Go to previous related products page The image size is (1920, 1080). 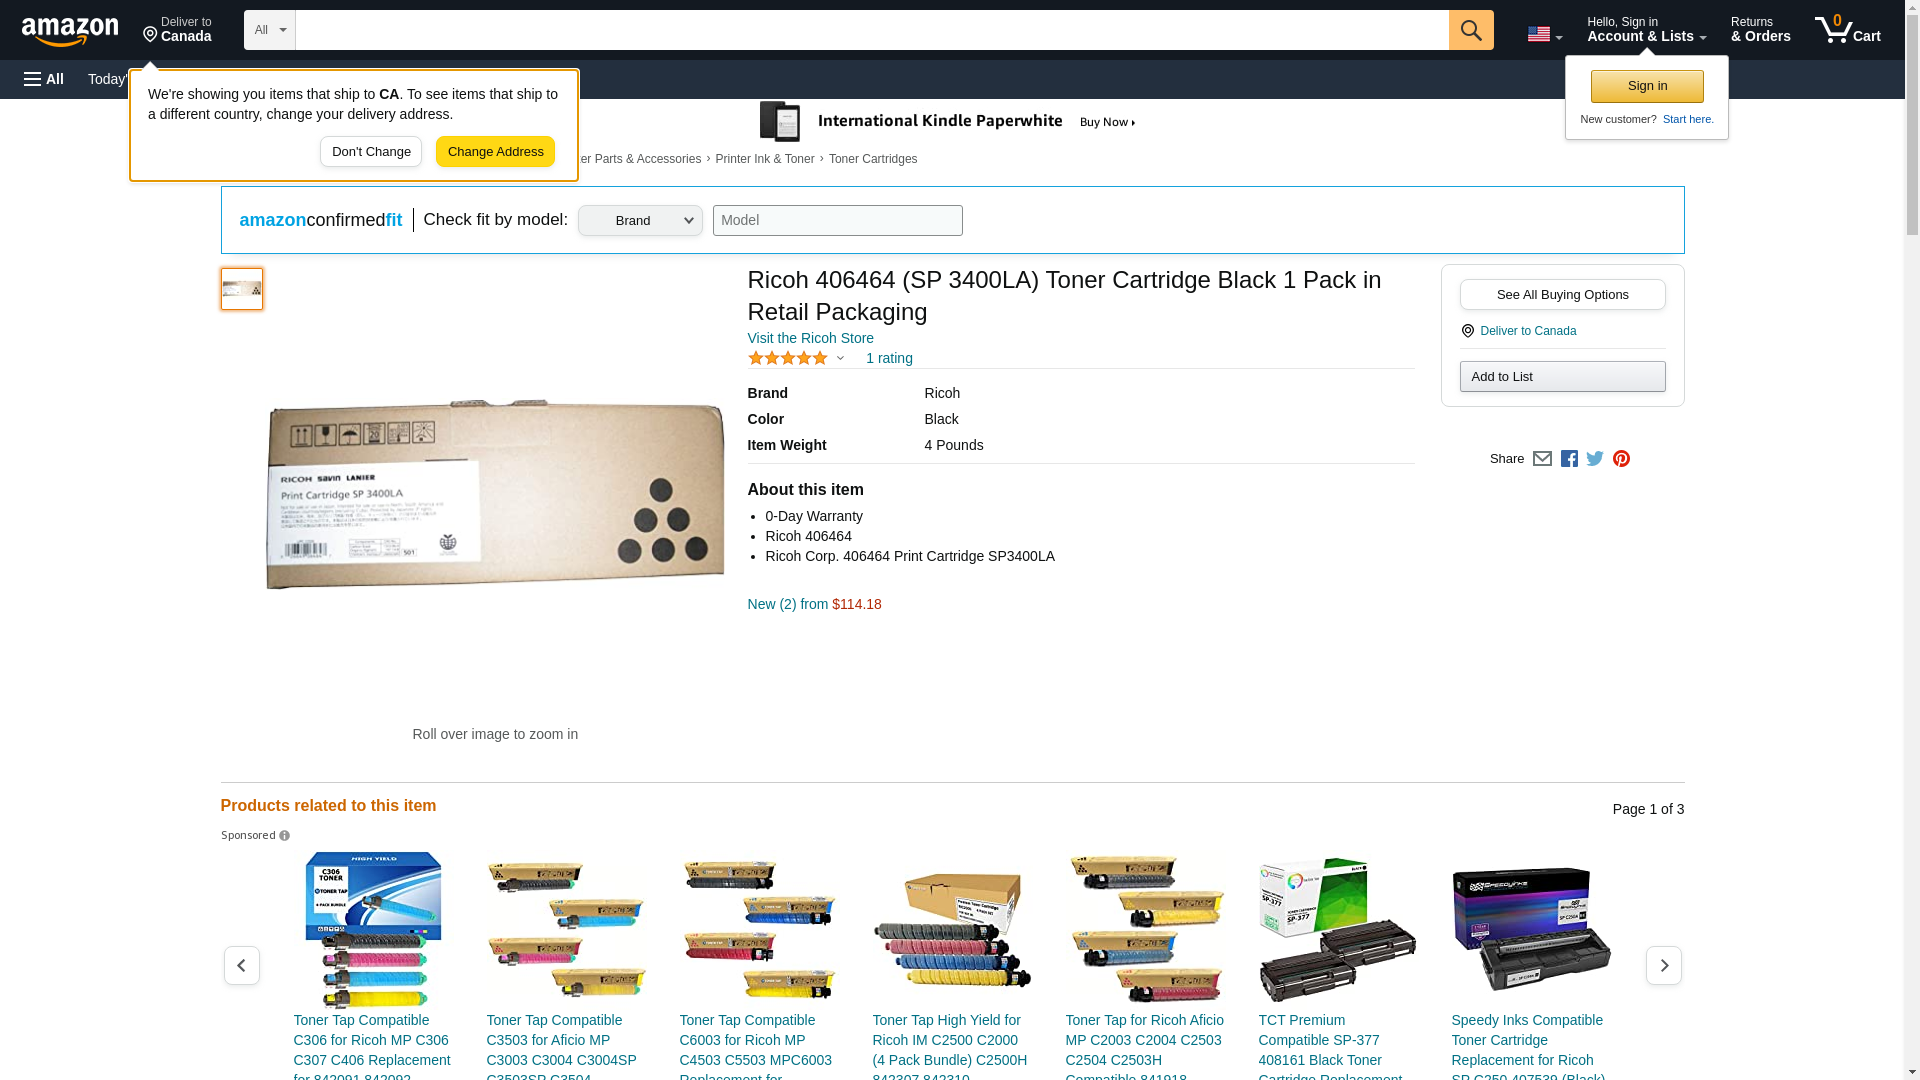tap(241, 965)
